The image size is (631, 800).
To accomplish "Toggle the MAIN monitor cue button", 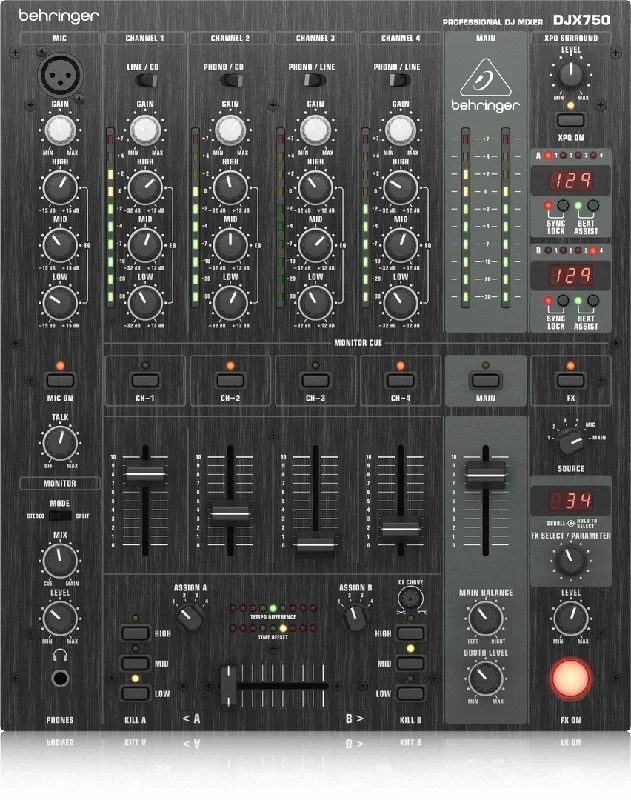I will (x=486, y=381).
